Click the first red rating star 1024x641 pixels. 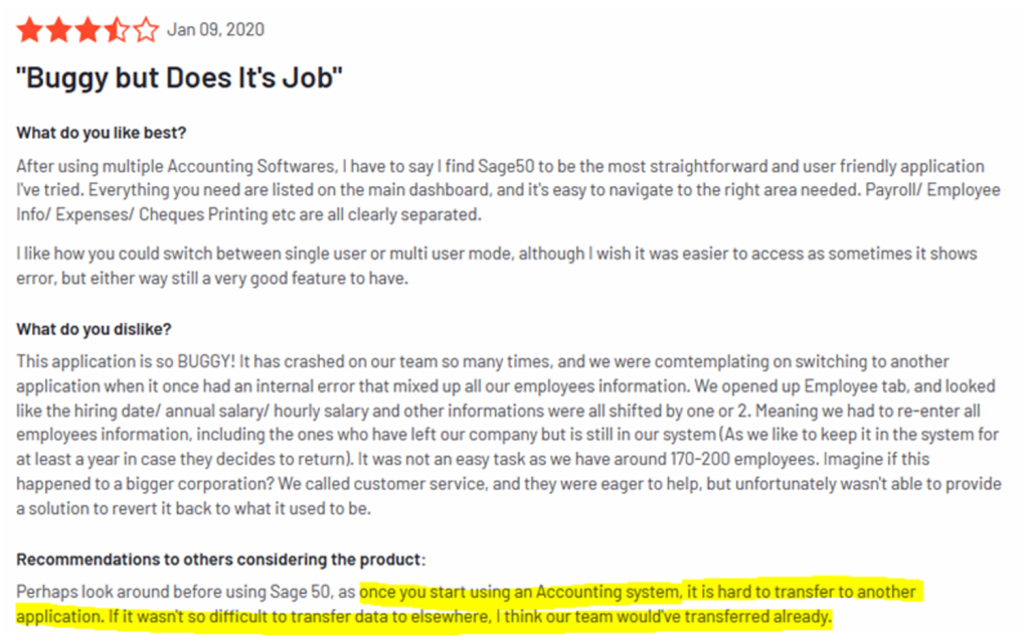coord(29,30)
